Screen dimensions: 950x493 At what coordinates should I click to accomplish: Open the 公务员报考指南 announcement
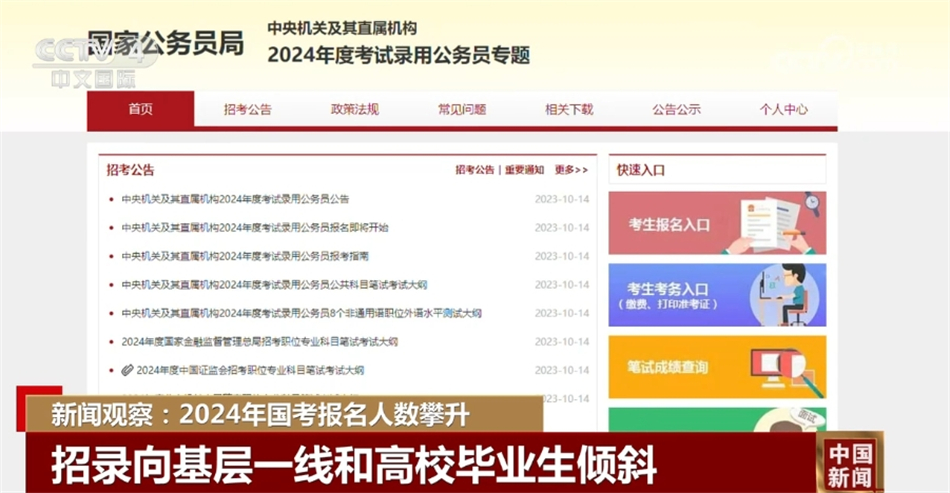(245, 256)
